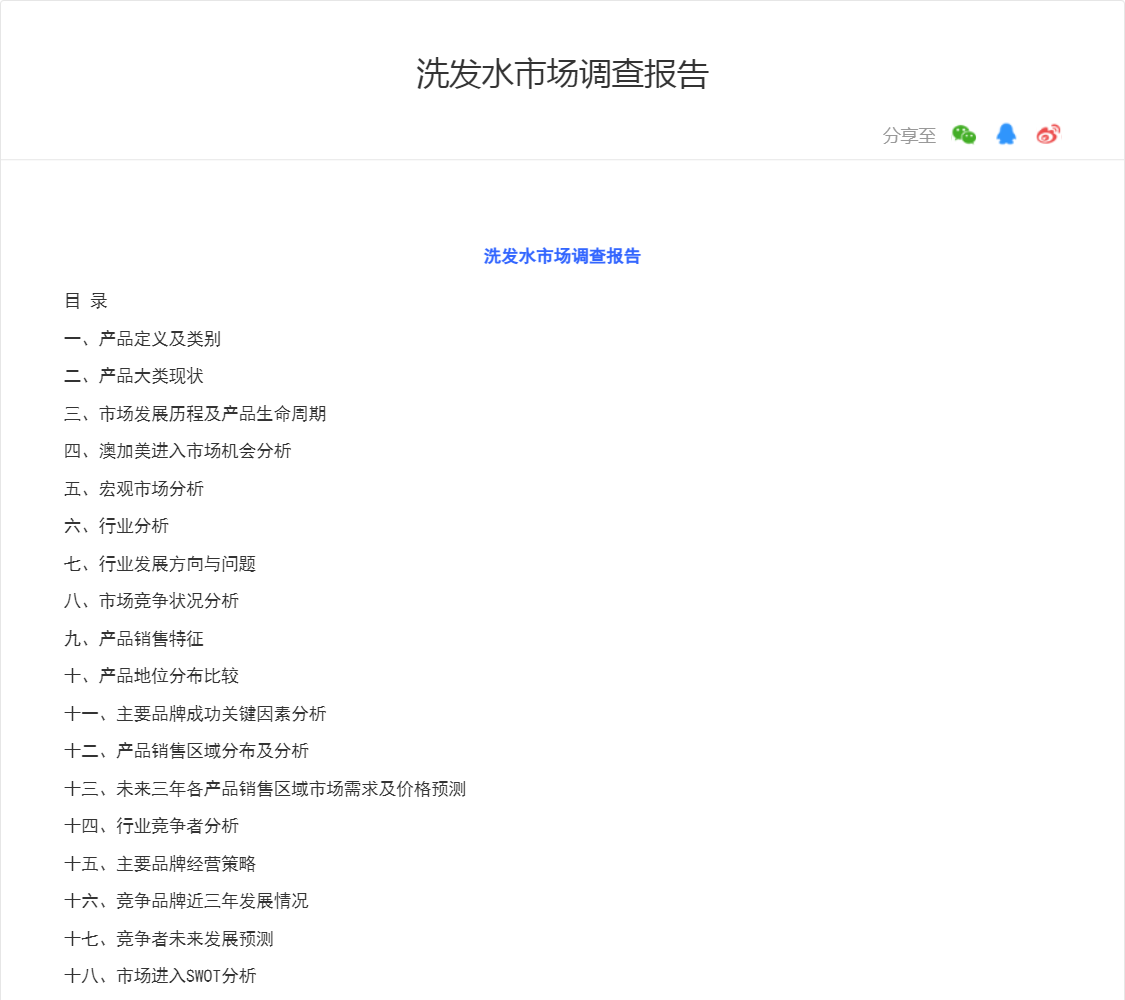
Task: Select line 十一、主要品牌成功关键因素分析
Action: point(195,714)
